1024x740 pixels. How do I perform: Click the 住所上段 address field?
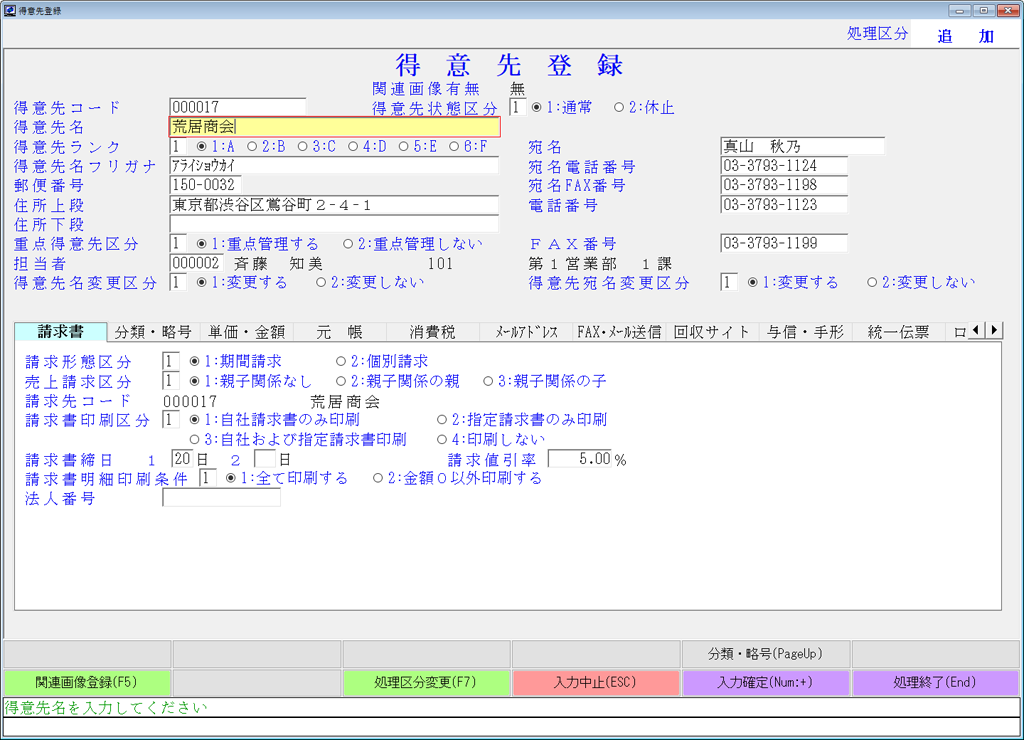(x=334, y=204)
